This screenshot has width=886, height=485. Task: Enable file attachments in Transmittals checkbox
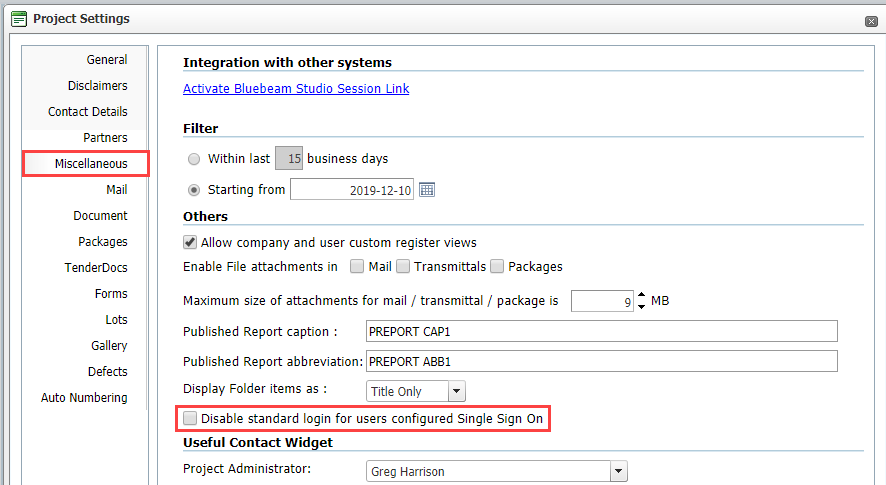pos(403,266)
